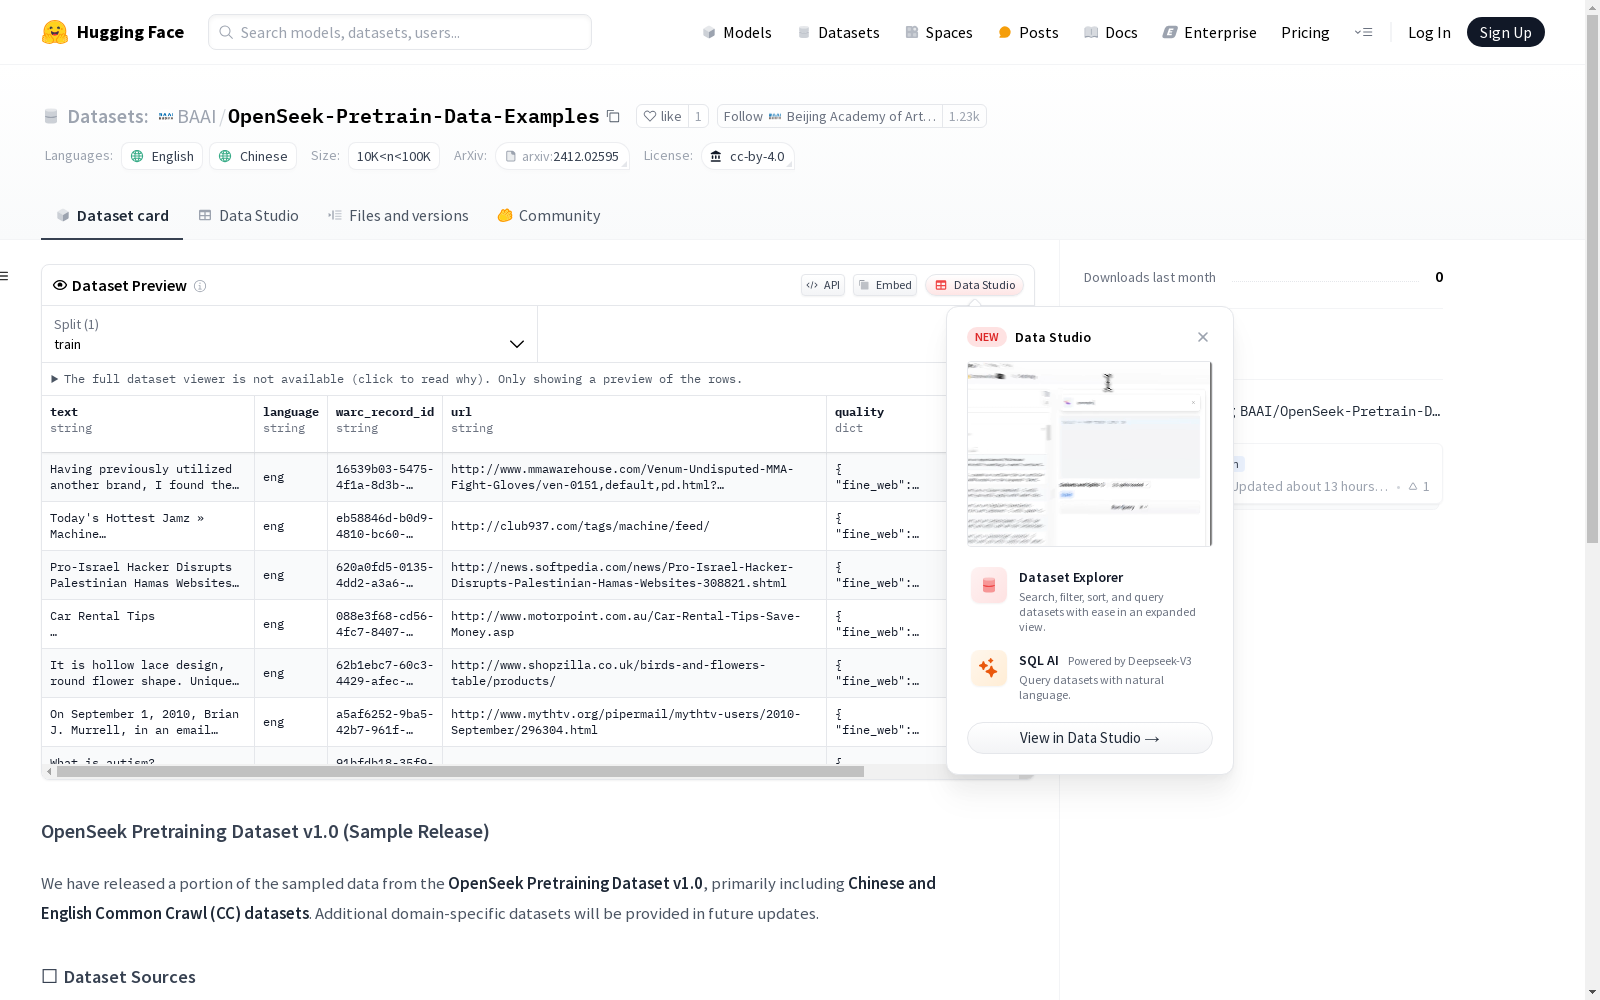This screenshot has height=1000, width=1600.
Task: Expand the full dataset viewer not available notice
Action: coord(397,379)
